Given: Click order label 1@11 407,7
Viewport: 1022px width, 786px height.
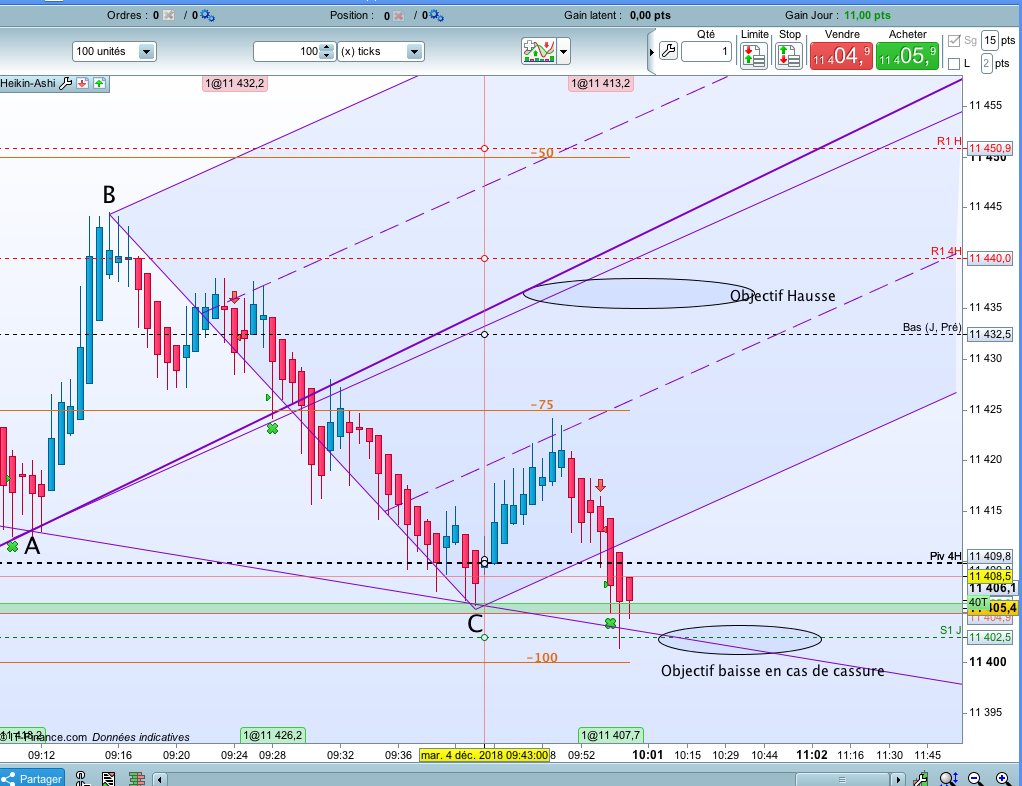Looking at the screenshot, I should (611, 735).
